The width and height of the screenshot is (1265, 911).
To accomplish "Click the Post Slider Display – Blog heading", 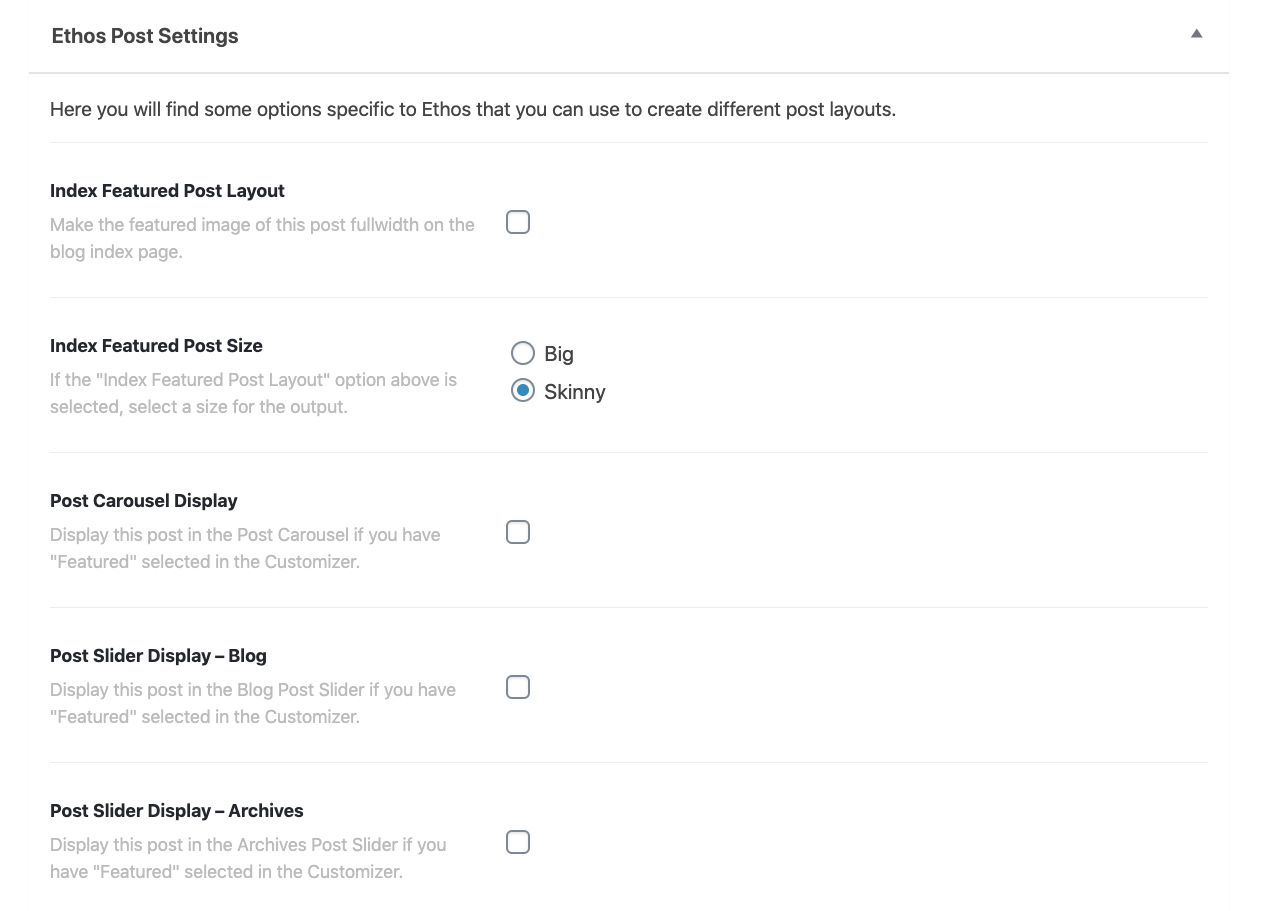I will [x=158, y=655].
